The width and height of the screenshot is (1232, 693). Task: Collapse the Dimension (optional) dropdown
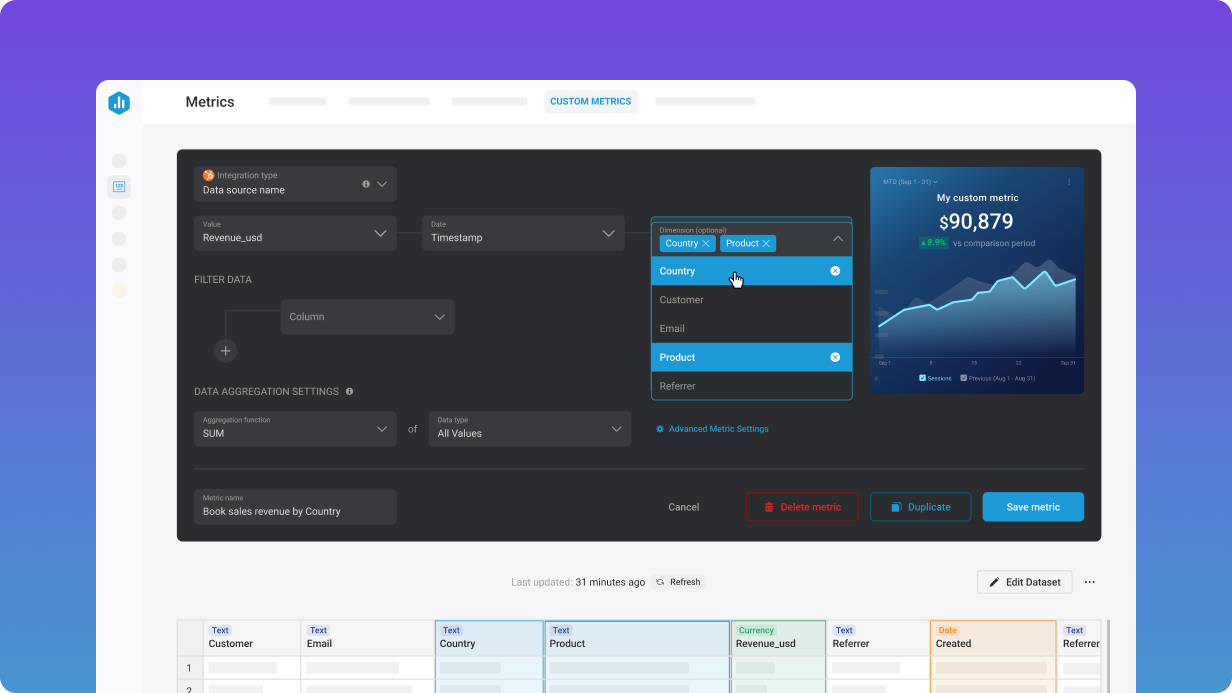tap(838, 238)
